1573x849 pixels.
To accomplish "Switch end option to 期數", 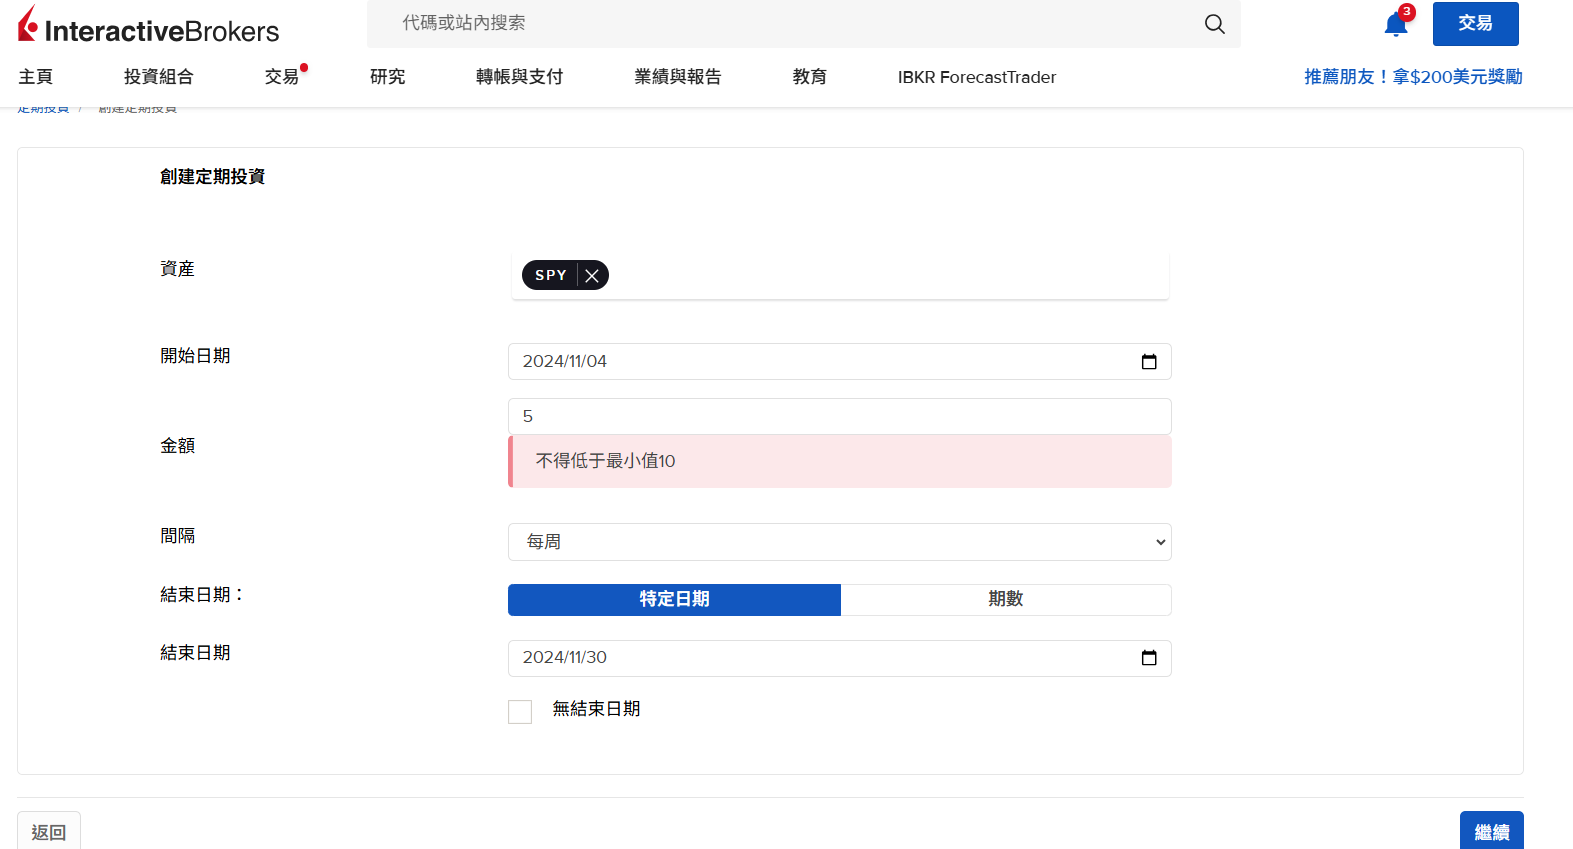I will (1006, 599).
